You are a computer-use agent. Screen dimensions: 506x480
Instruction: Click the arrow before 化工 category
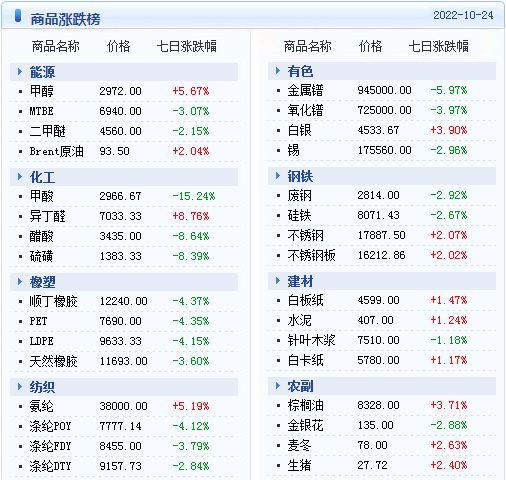(20, 176)
